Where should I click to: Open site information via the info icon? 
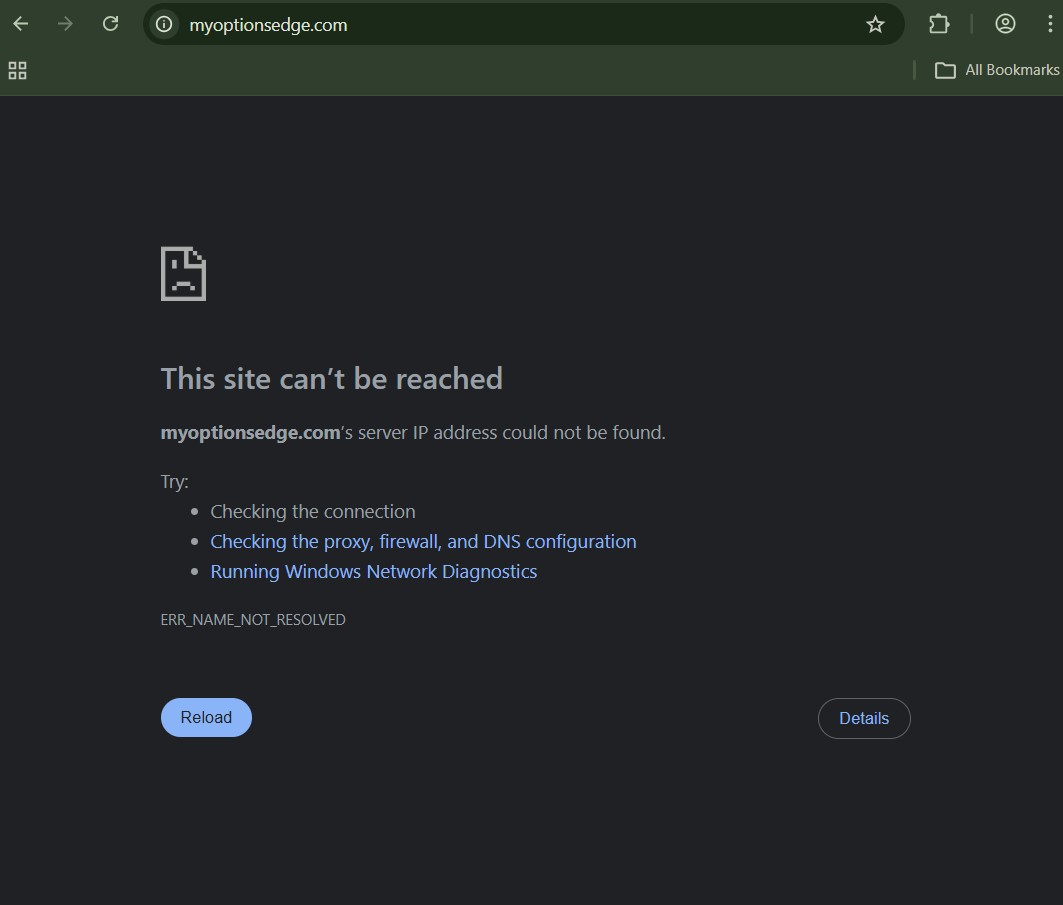(163, 23)
